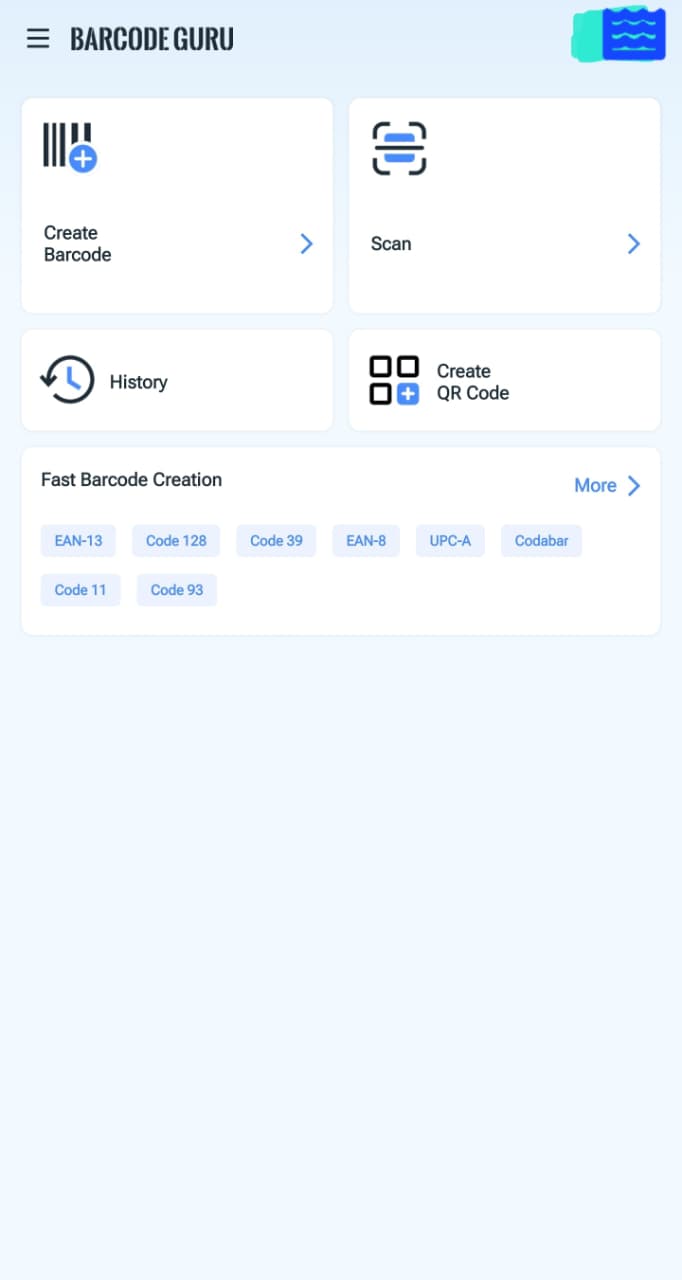Tap the History clock icon

click(67, 381)
